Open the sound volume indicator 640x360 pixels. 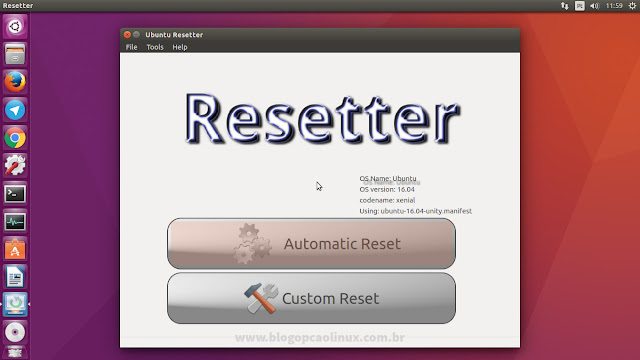[x=594, y=6]
